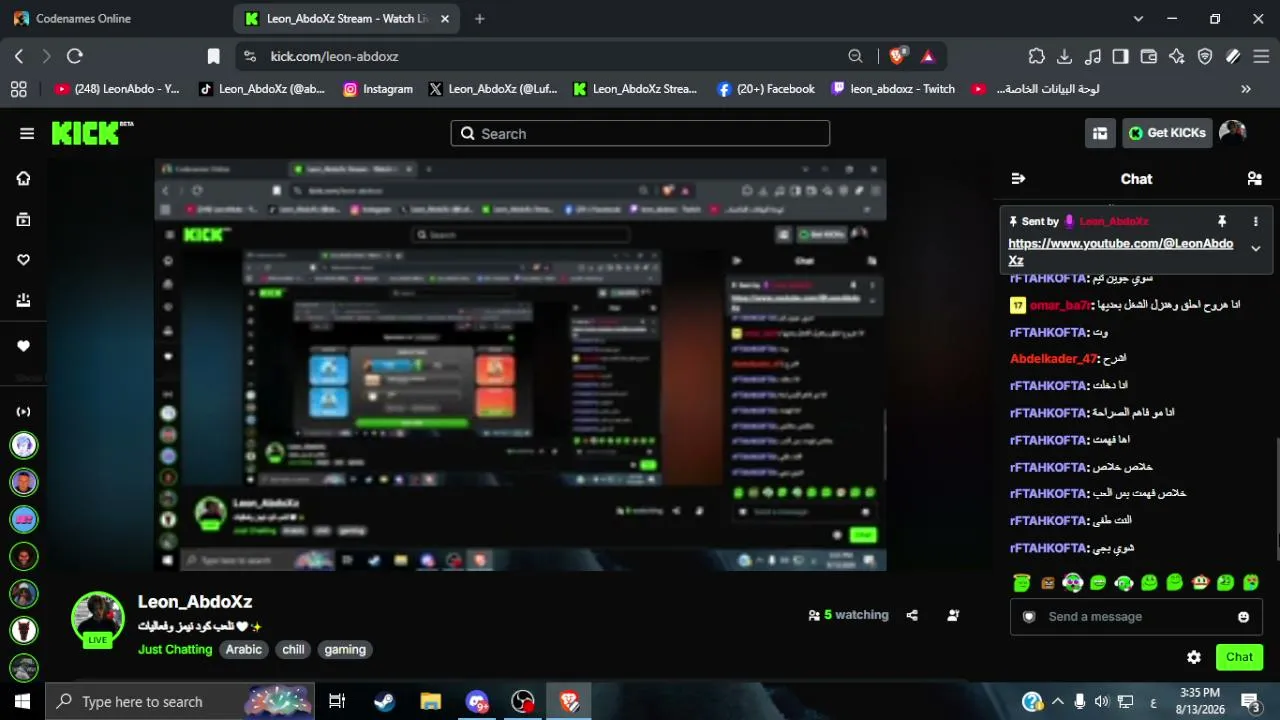Open the Instagram bookmark
1280x720 pixels.
[378, 89]
